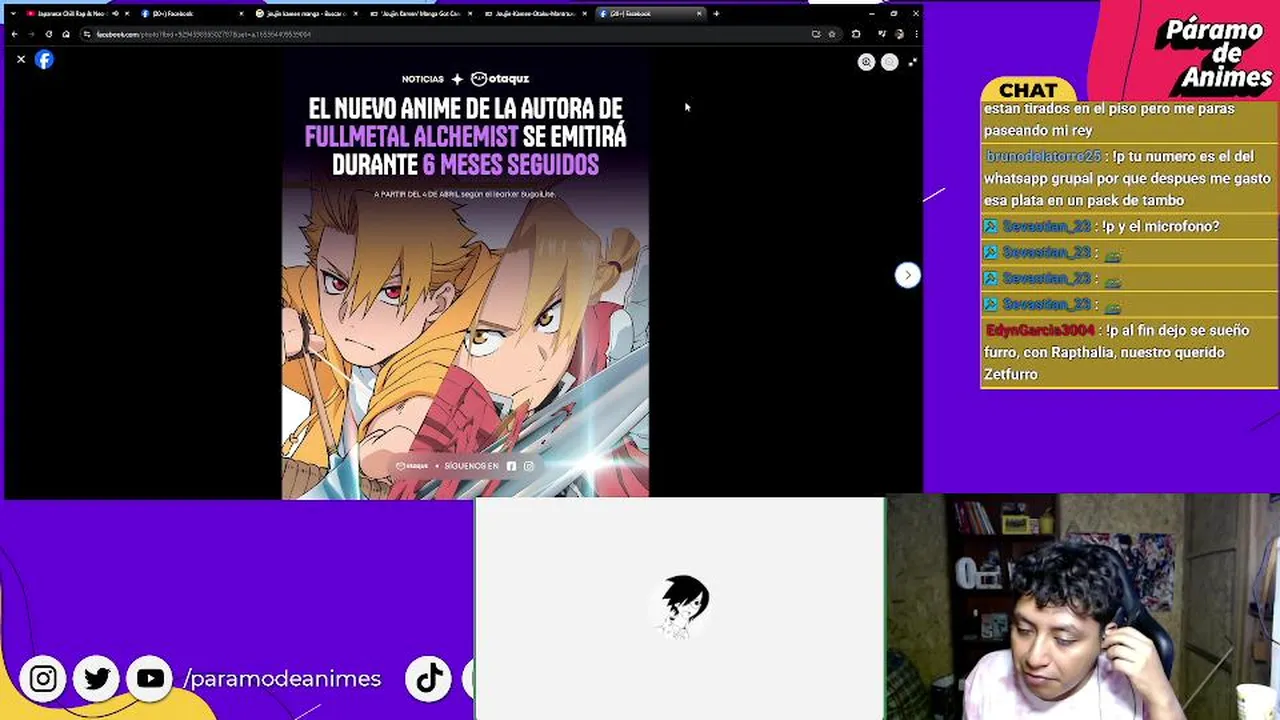Click the Fullmetal Alchemist news image
The image size is (1280, 720).
pos(465,275)
